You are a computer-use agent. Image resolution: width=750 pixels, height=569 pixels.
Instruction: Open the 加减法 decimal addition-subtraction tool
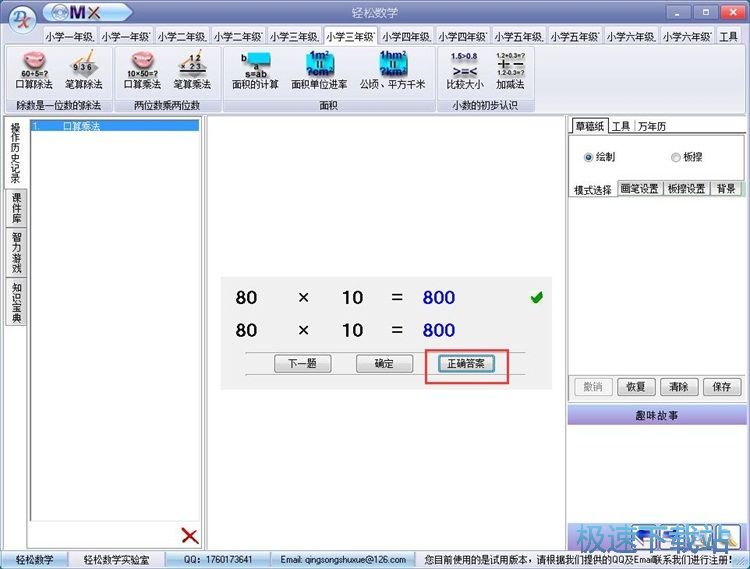click(x=510, y=70)
